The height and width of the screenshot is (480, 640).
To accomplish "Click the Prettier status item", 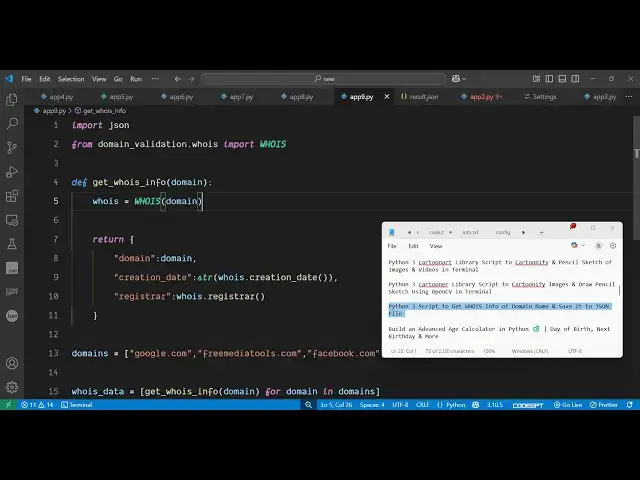I will tap(604, 404).
